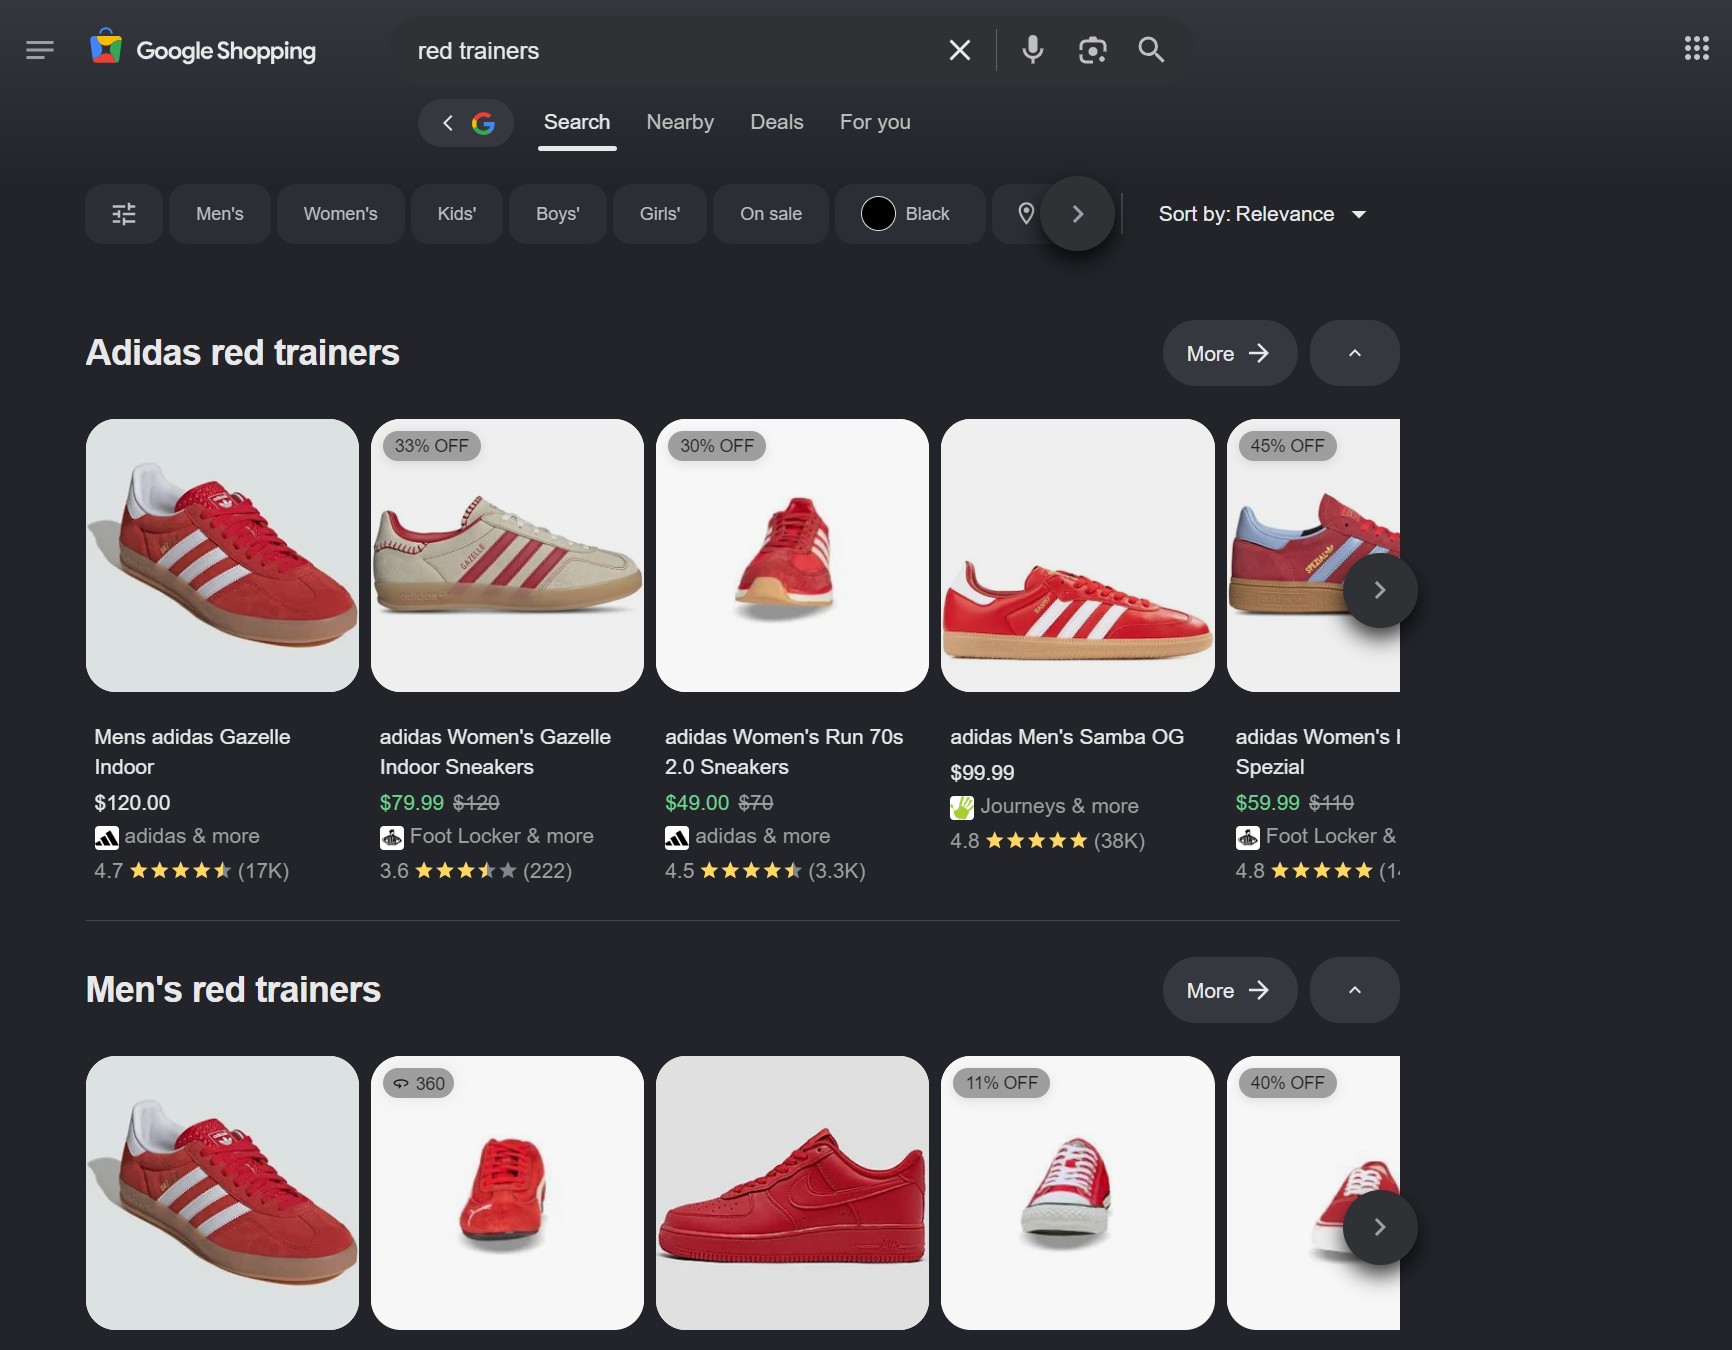
Task: Open the first Men's red trainers thumbnail
Action: [x=222, y=1192]
